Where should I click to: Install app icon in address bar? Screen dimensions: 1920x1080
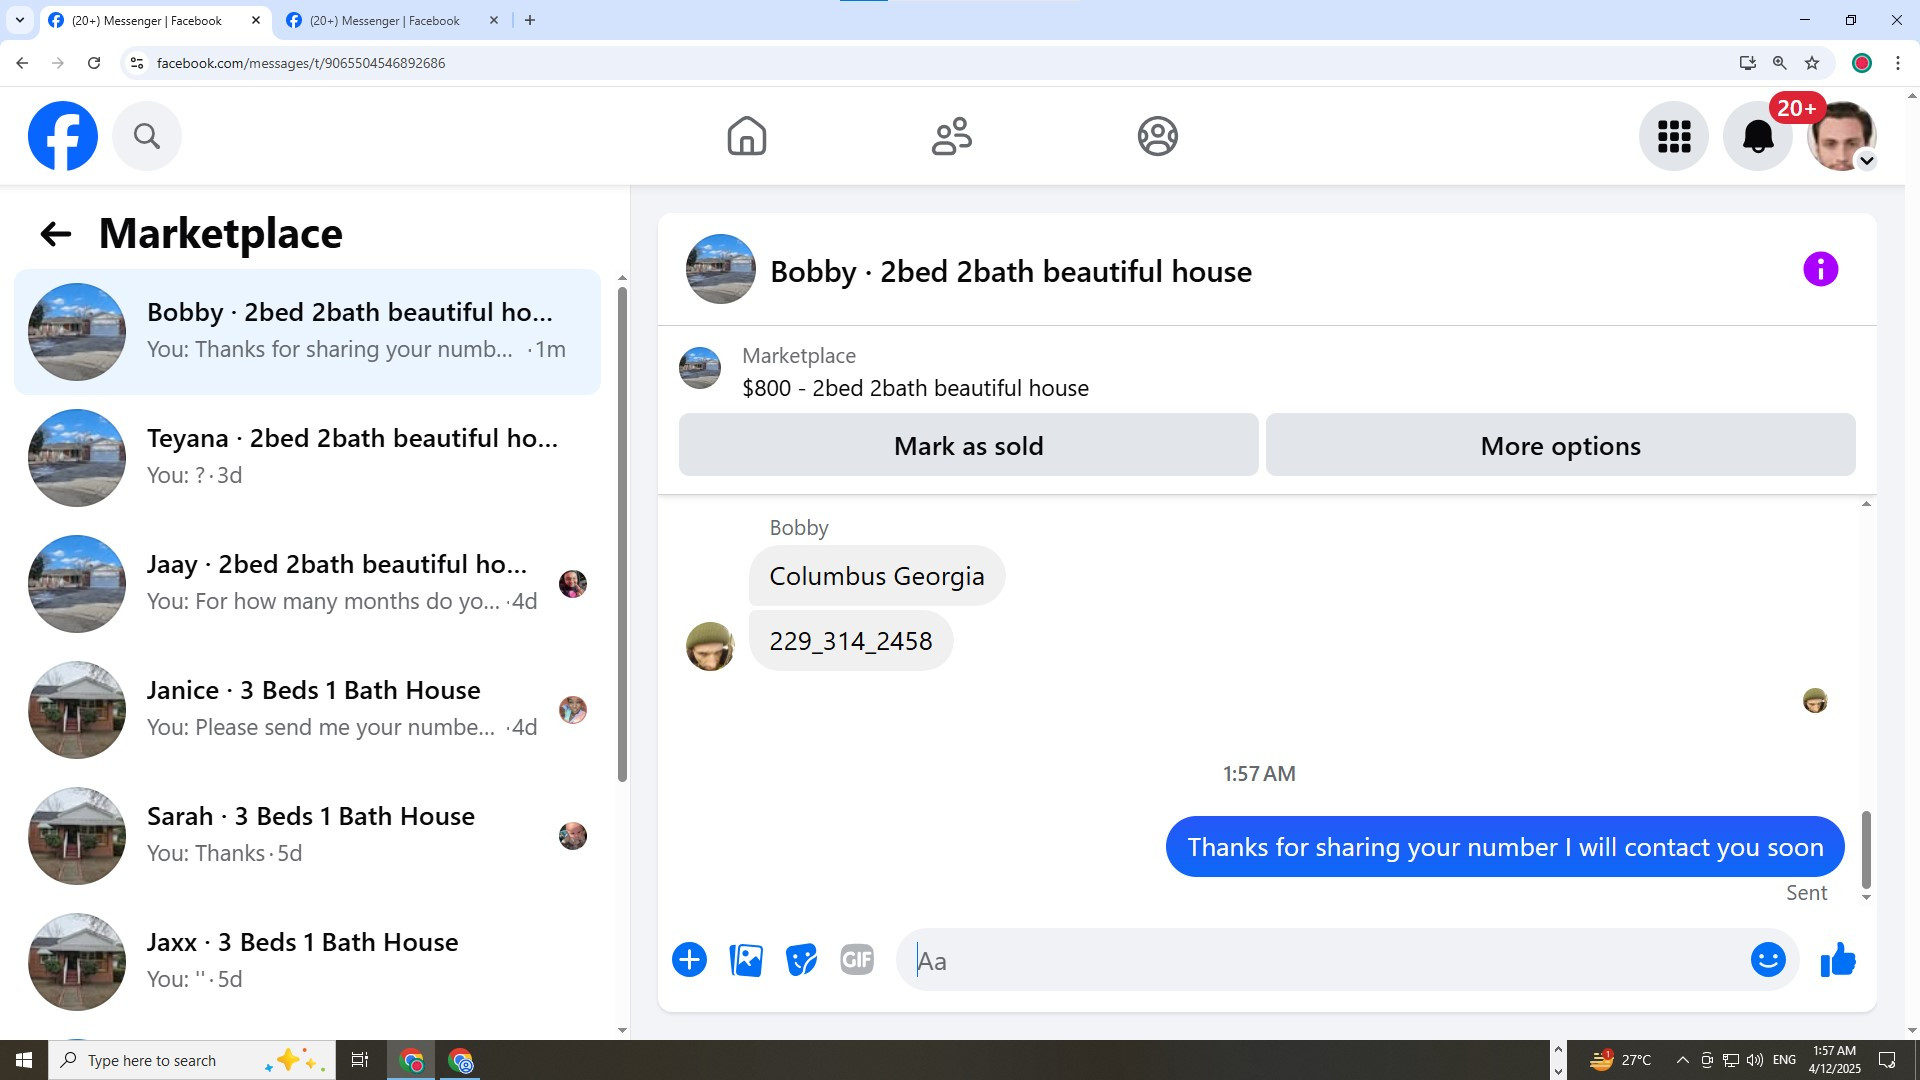[x=1747, y=63]
